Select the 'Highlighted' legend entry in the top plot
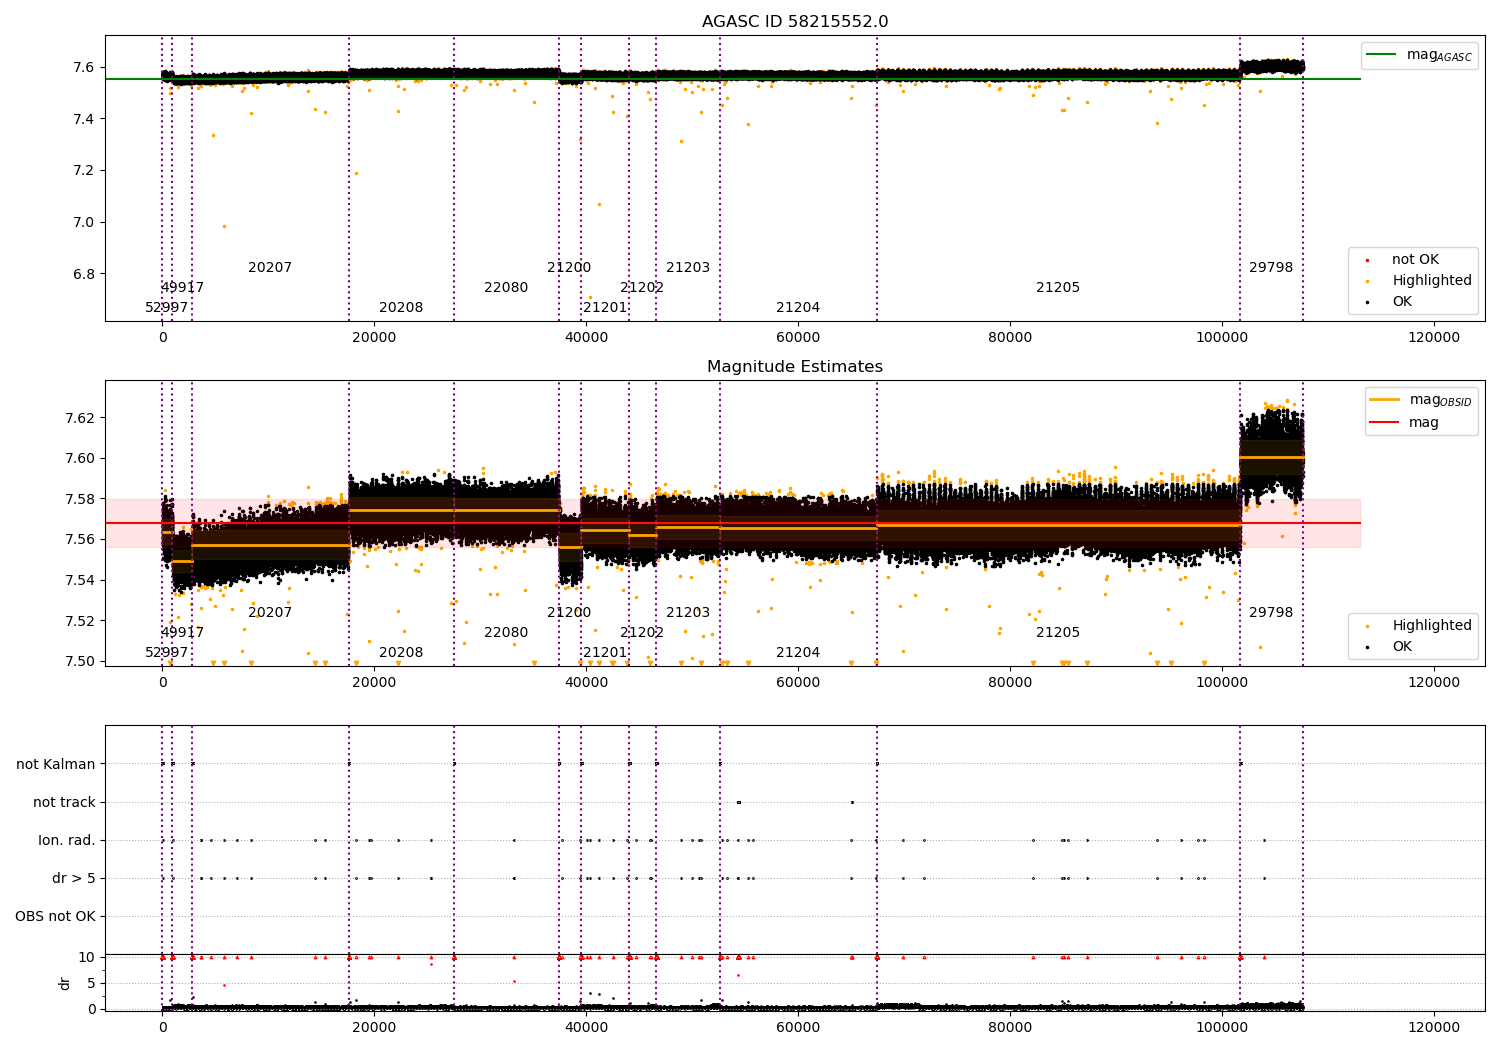 tap(1432, 281)
